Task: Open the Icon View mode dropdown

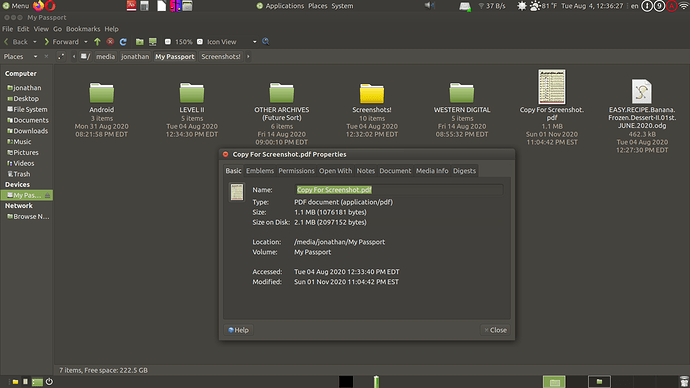Action: [254, 42]
